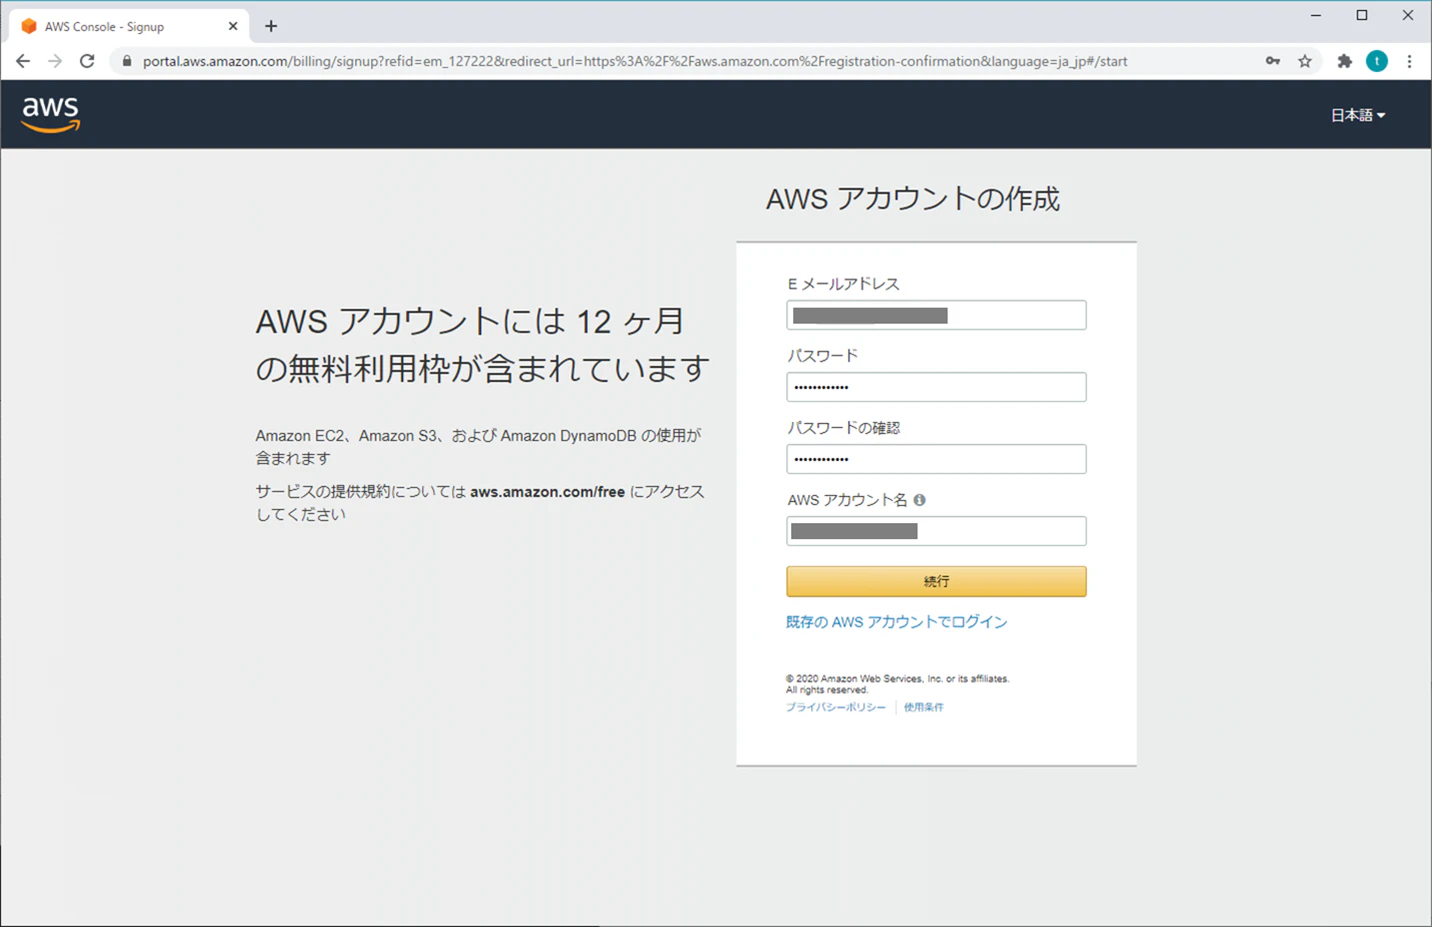Go back with browser back arrow
This screenshot has height=927, width=1432.
23,61
